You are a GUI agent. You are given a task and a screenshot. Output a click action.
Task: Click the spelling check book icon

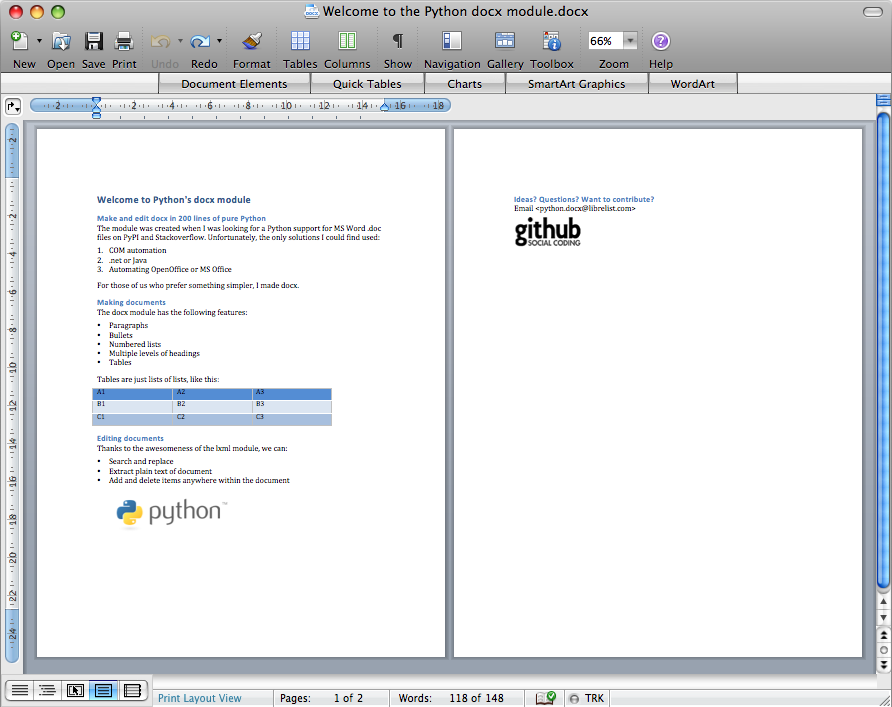[x=545, y=697]
